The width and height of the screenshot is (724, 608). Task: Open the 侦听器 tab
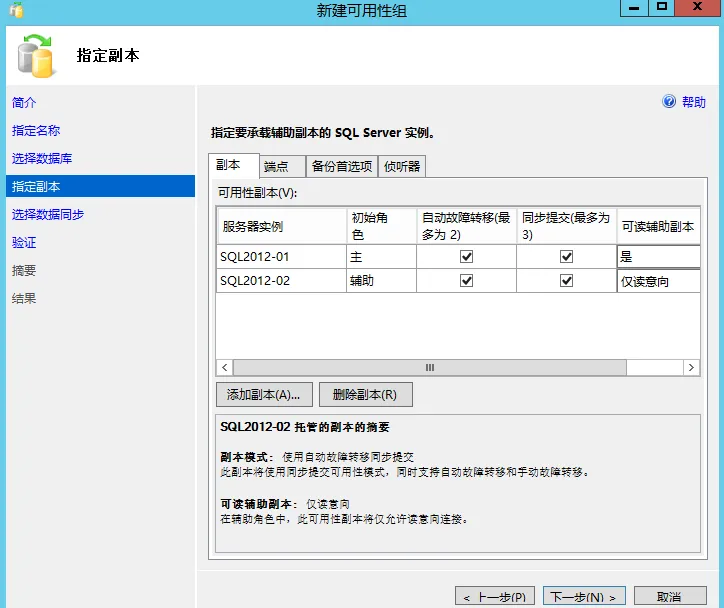[402, 166]
